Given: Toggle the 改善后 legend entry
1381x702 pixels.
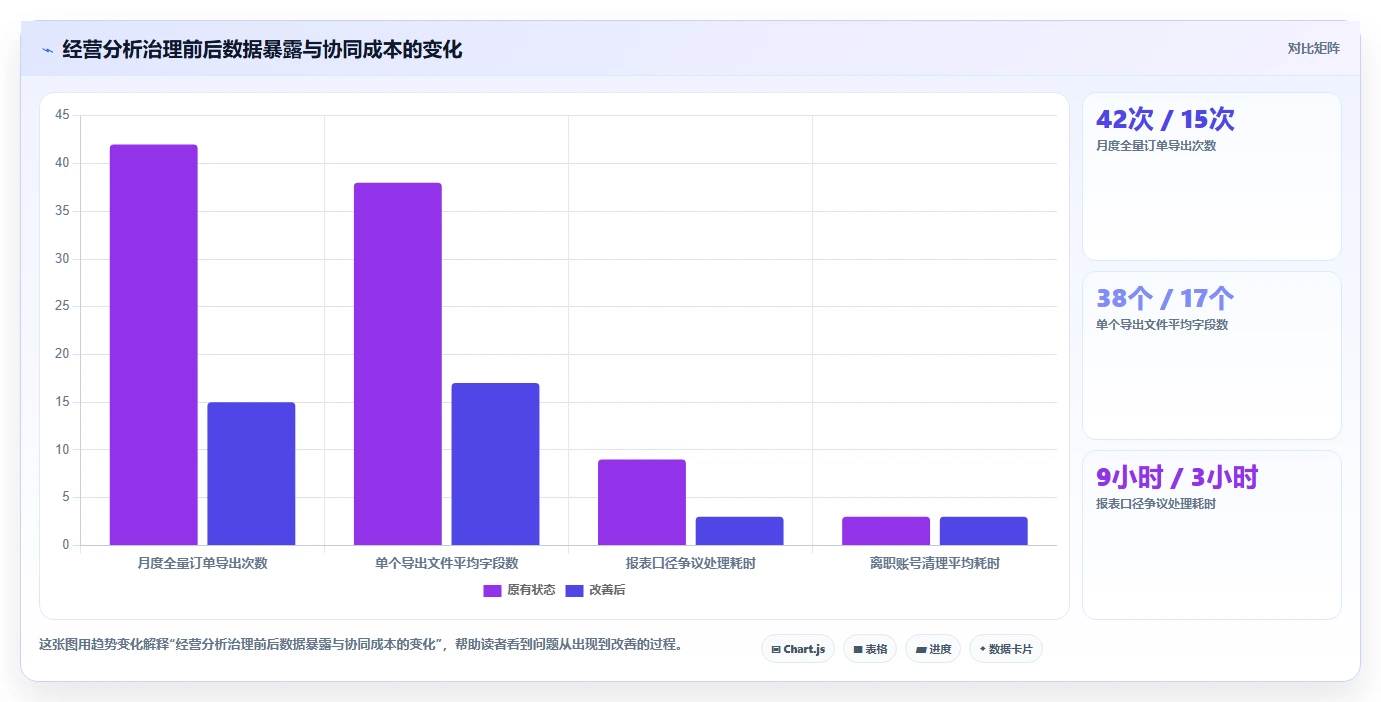Looking at the screenshot, I should [595, 590].
